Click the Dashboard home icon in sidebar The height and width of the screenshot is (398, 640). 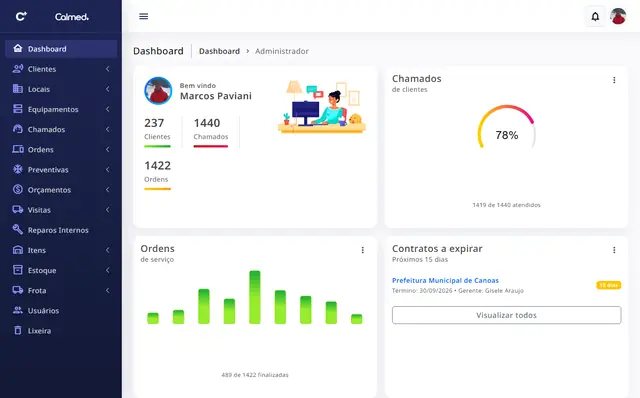click(x=18, y=48)
